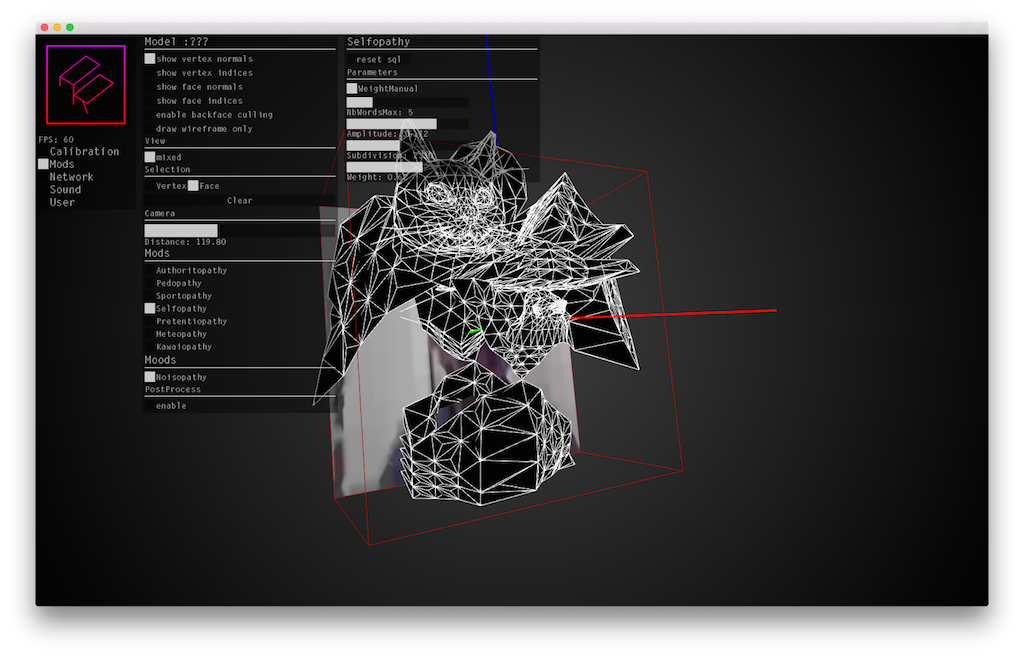Enable the Authoritopathy mod
This screenshot has height=657, width=1024.
(x=148, y=270)
